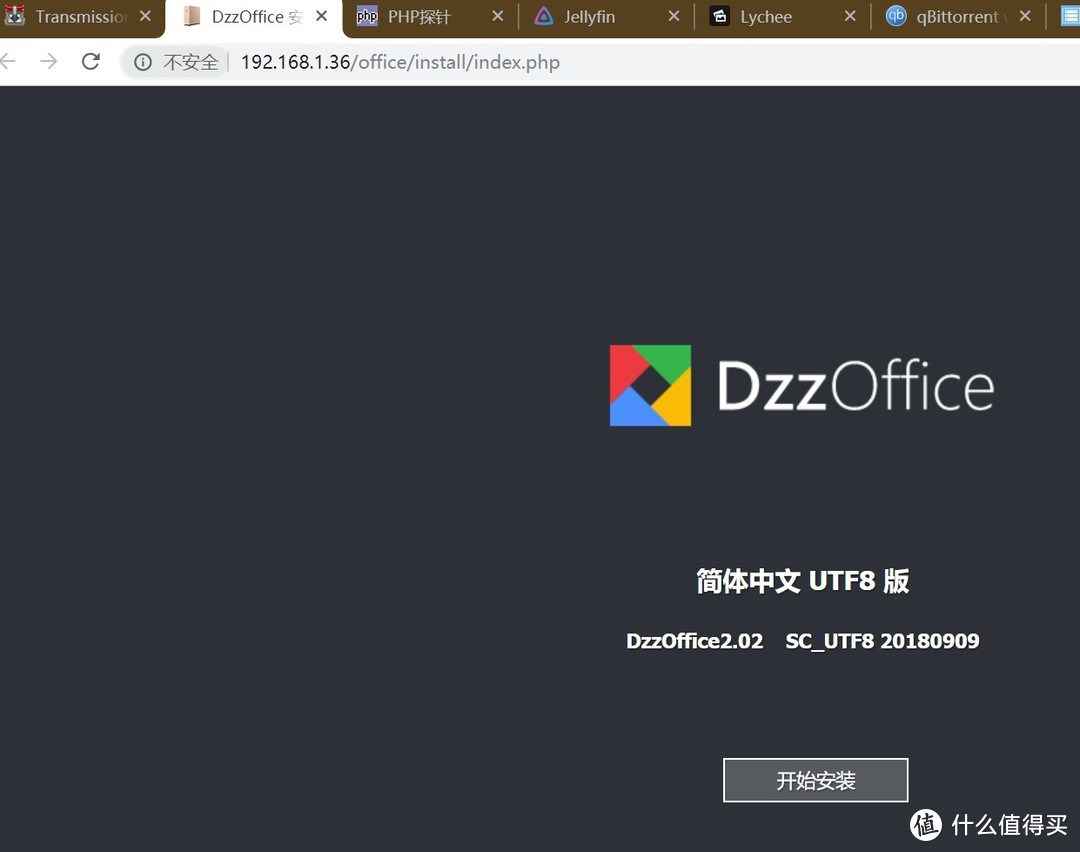Image resolution: width=1080 pixels, height=852 pixels.
Task: Click the SC_UTF8 20180909 text
Action: [882, 641]
